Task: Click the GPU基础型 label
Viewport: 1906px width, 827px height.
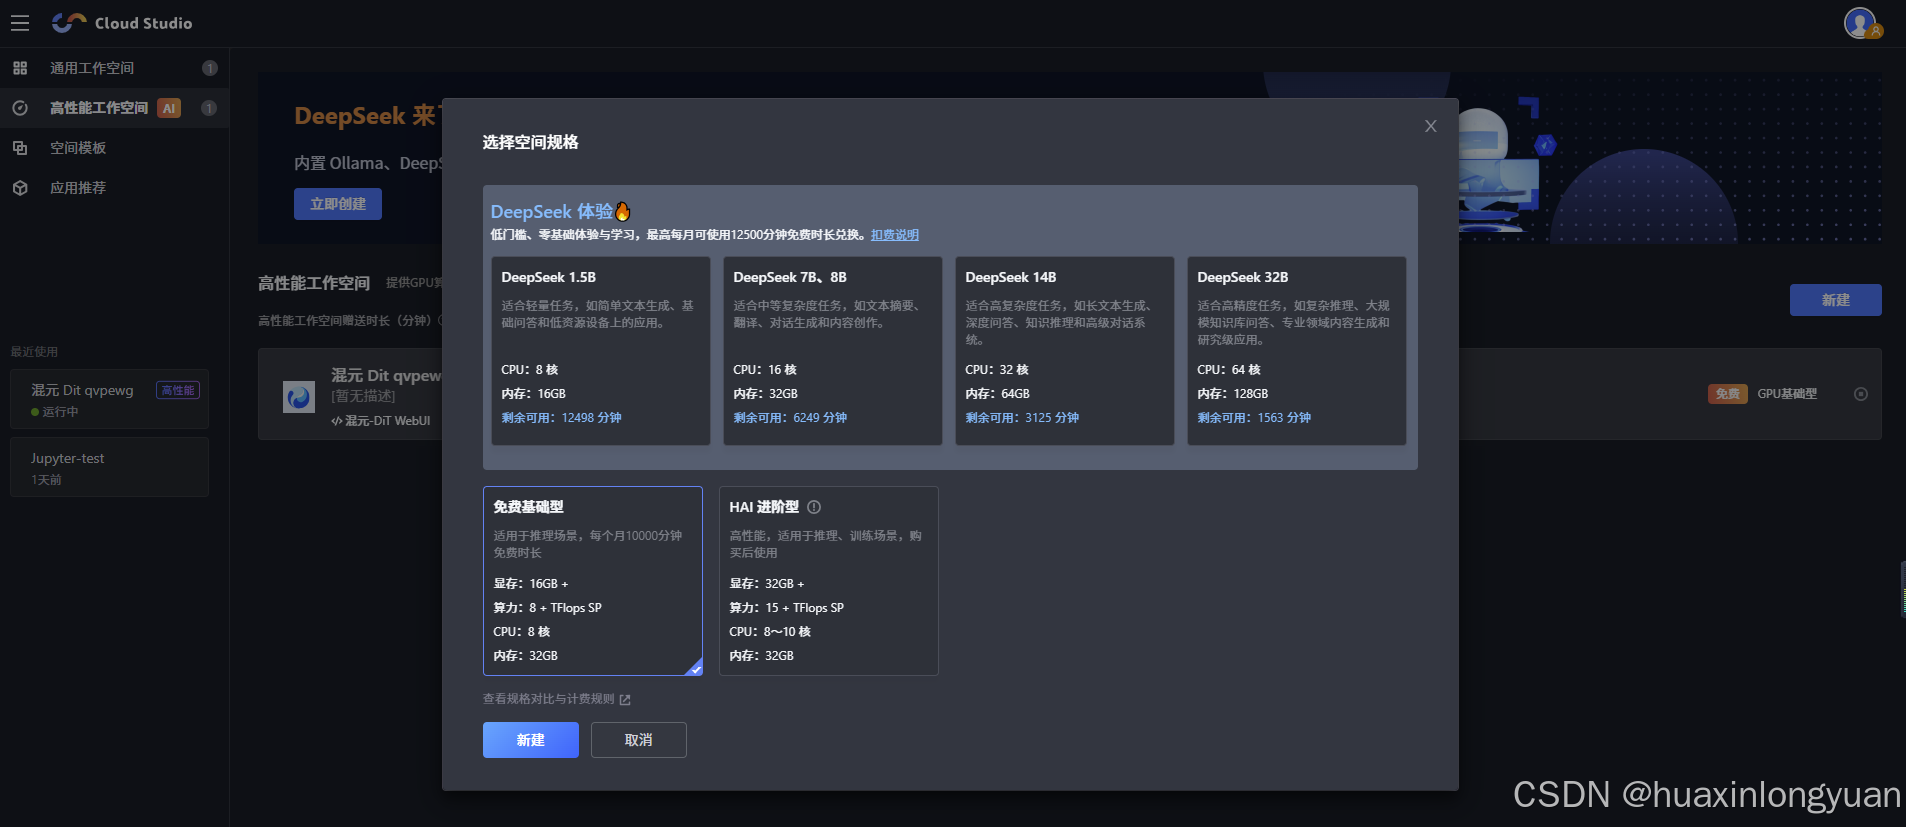Action: point(1787,394)
